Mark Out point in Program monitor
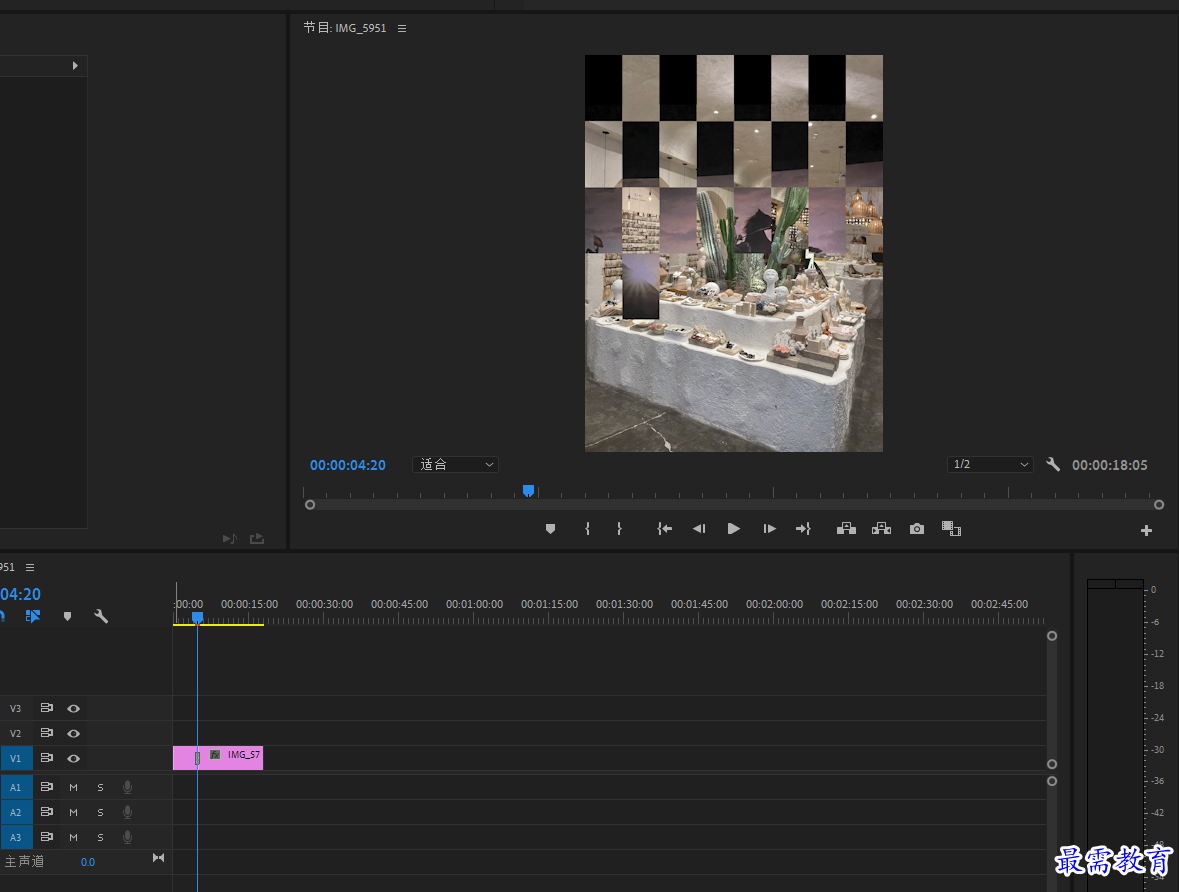1179x892 pixels. pyautogui.click(x=619, y=529)
